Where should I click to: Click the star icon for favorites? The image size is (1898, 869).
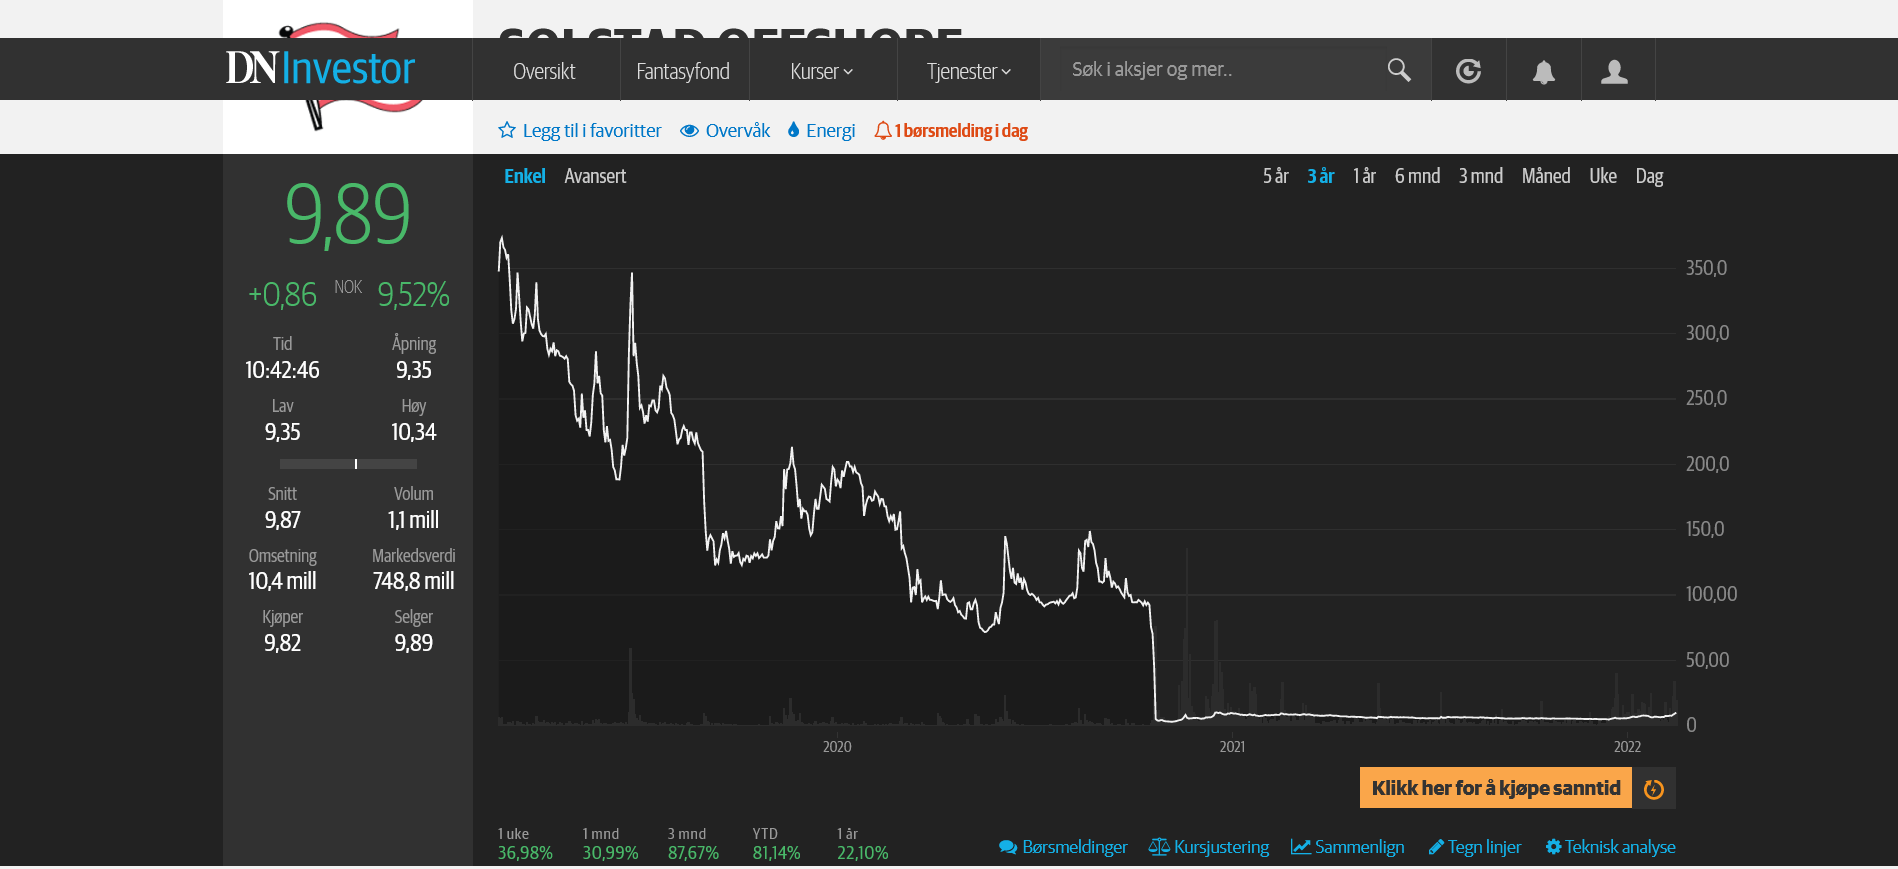[507, 130]
